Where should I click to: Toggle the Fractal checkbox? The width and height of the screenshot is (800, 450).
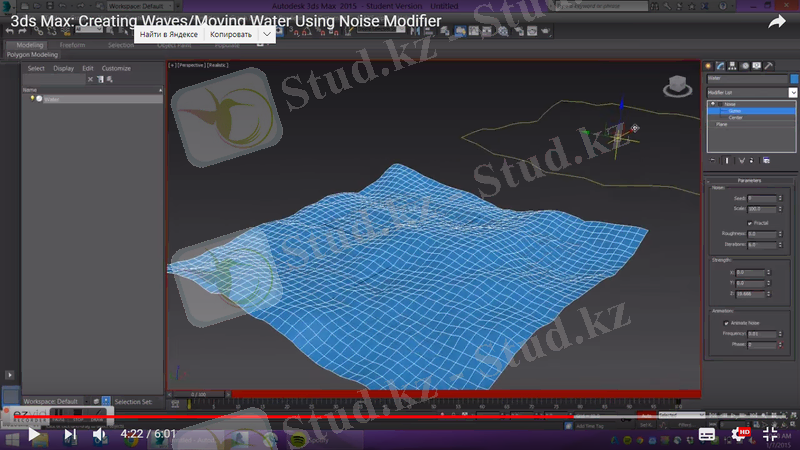tap(750, 222)
